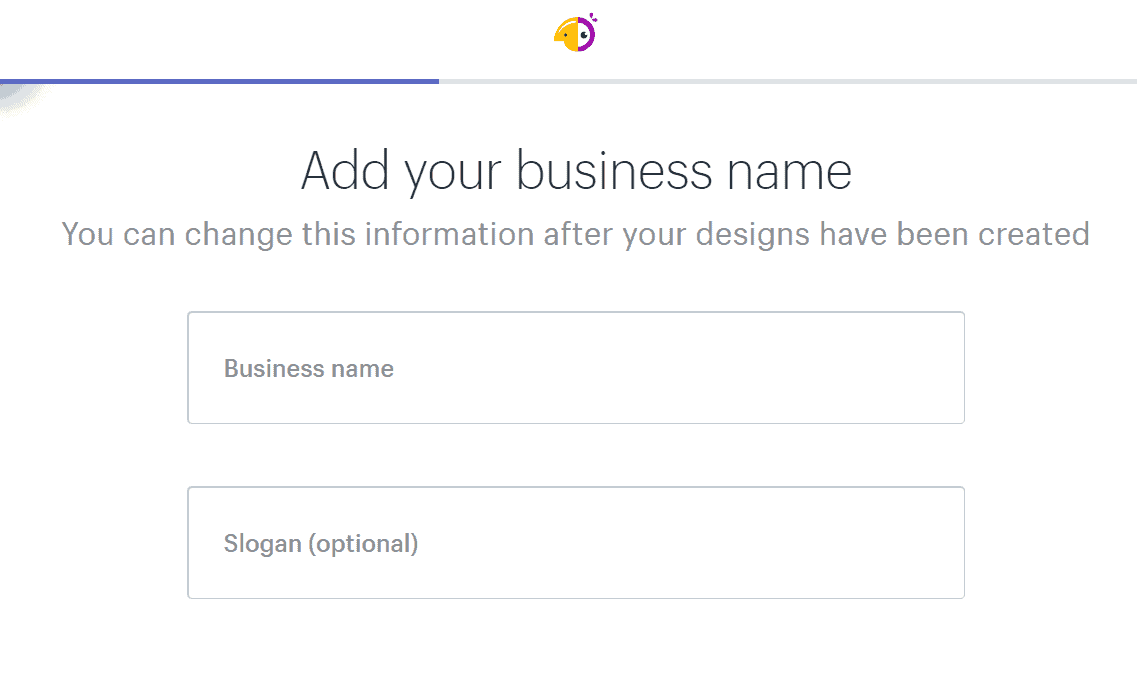Click the 'Add your business name' heading
This screenshot has width=1137, height=694.
coord(575,170)
